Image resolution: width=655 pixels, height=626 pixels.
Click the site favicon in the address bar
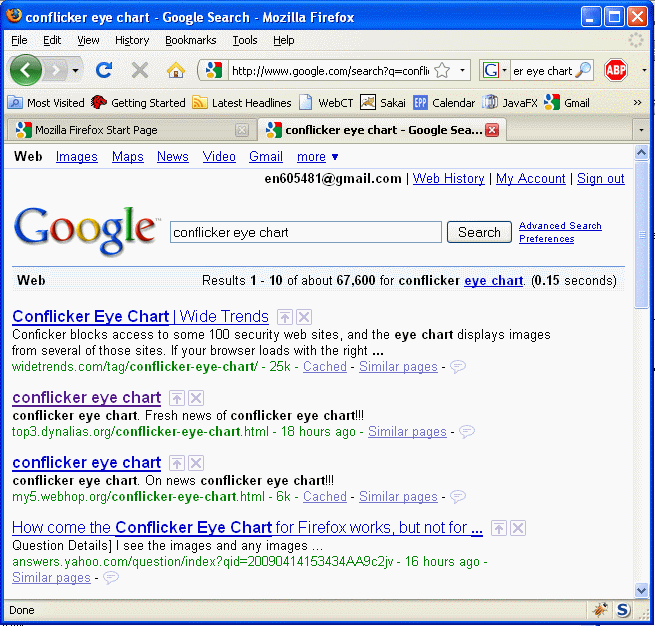click(x=213, y=70)
